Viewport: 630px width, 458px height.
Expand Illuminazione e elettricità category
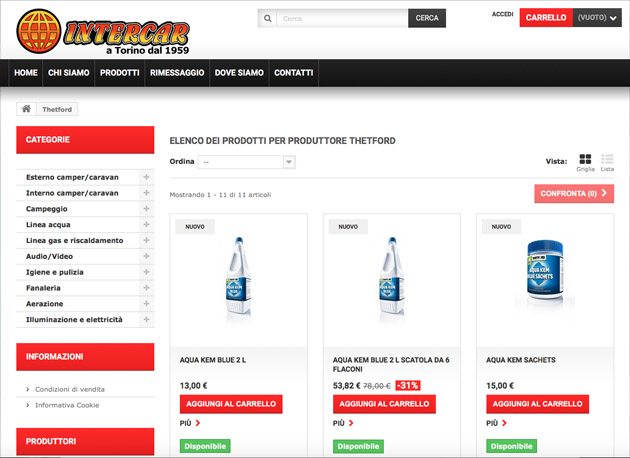pyautogui.click(x=147, y=320)
